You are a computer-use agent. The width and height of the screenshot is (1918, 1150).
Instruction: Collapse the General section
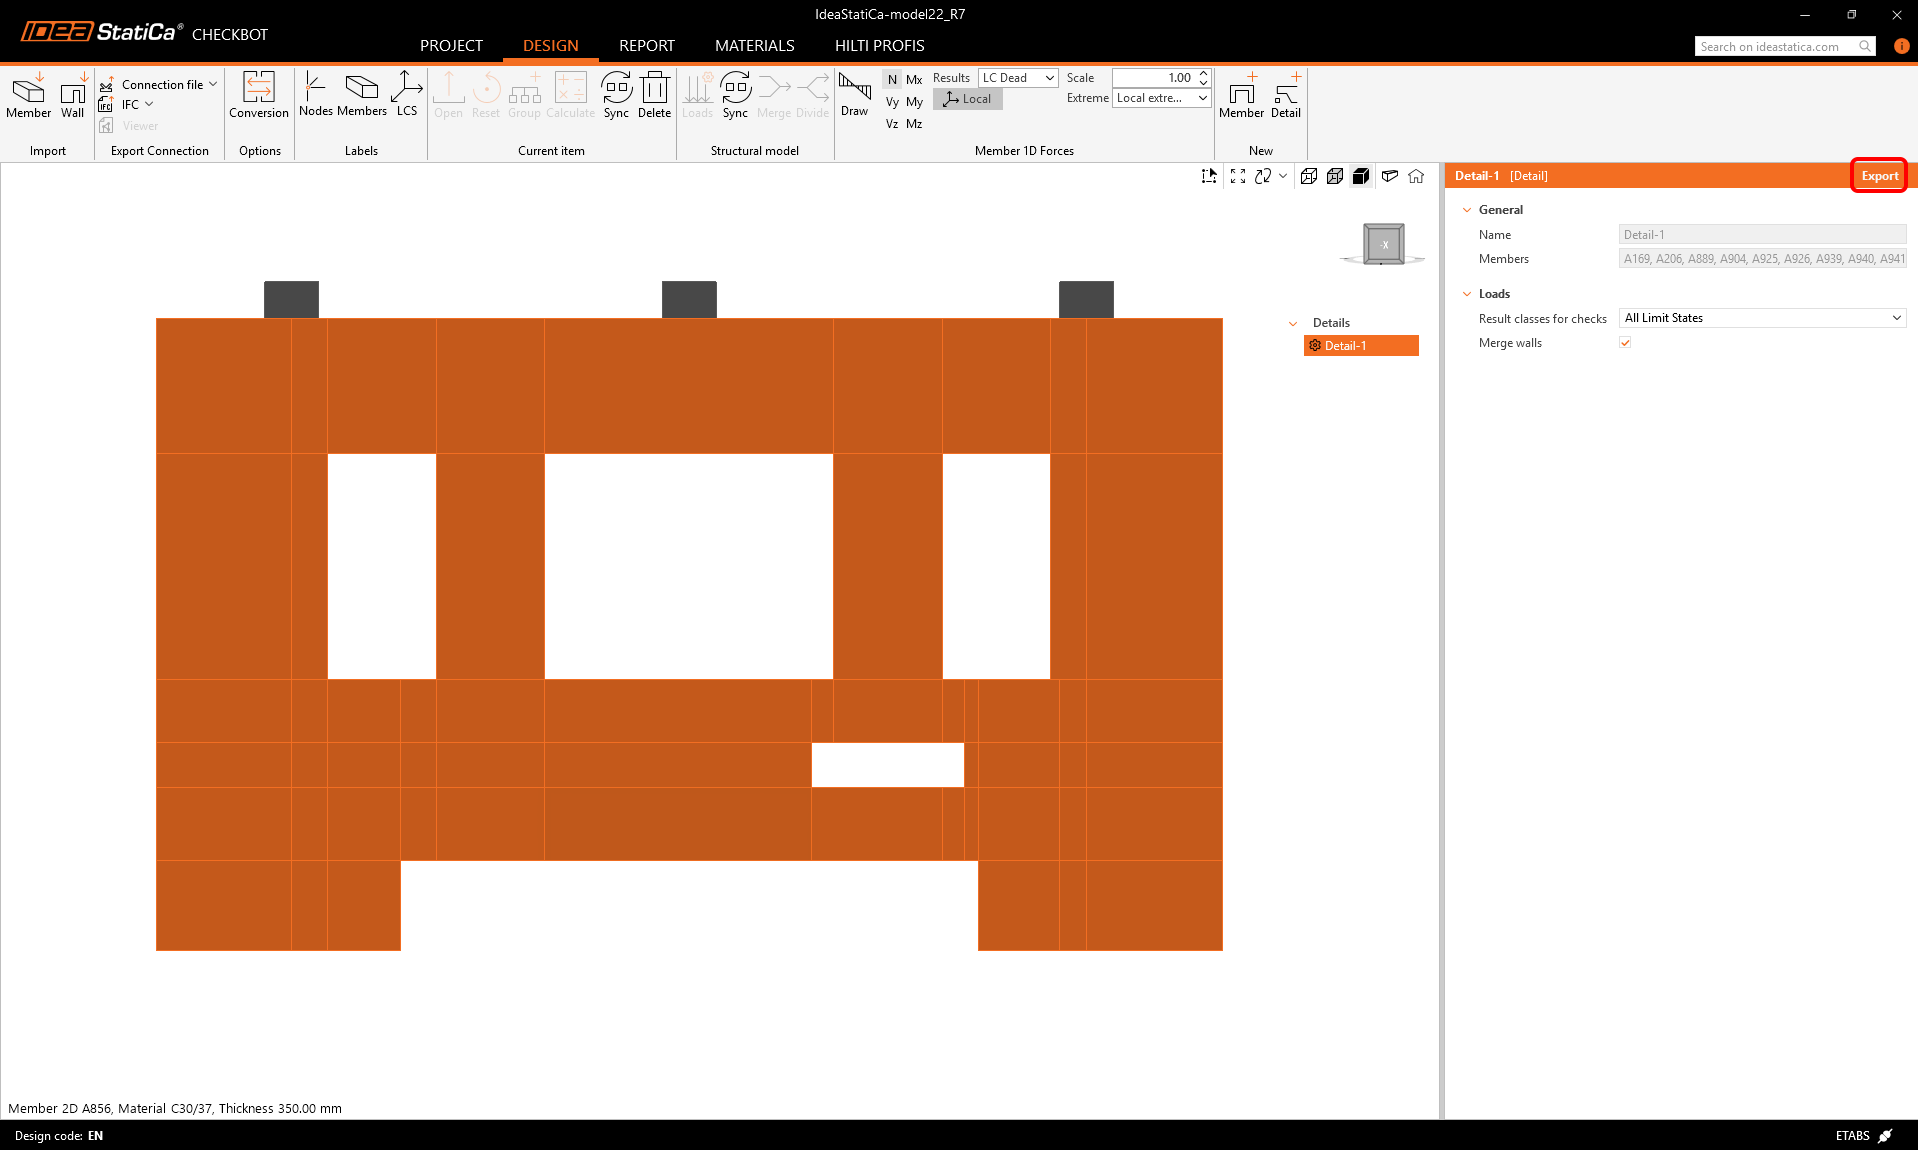[1467, 210]
